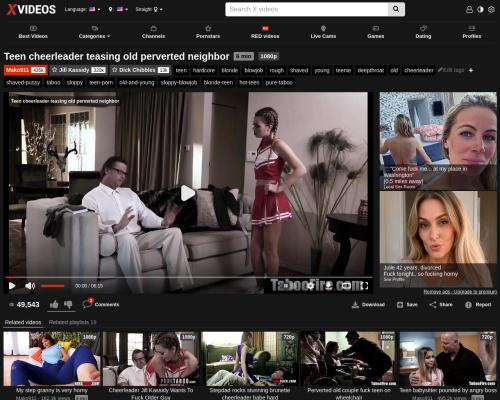This screenshot has height=400, width=500.
Task: Open the Language dropdown
Action: [82, 9]
